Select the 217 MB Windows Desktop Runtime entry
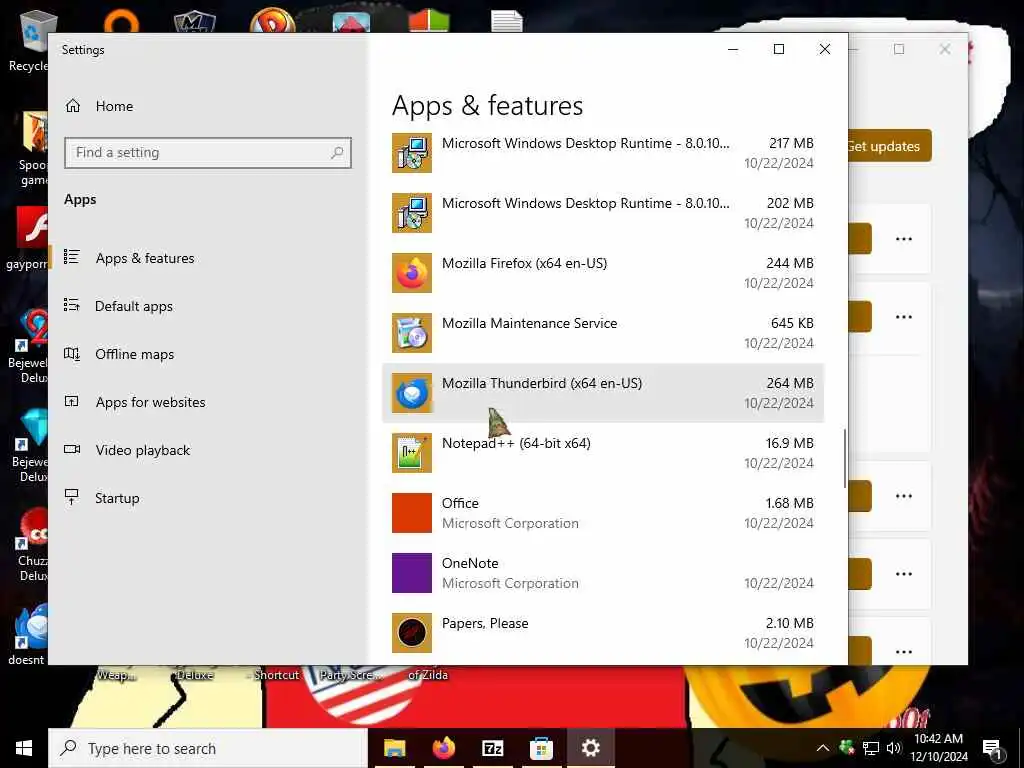The width and height of the screenshot is (1024, 768). 603,153
